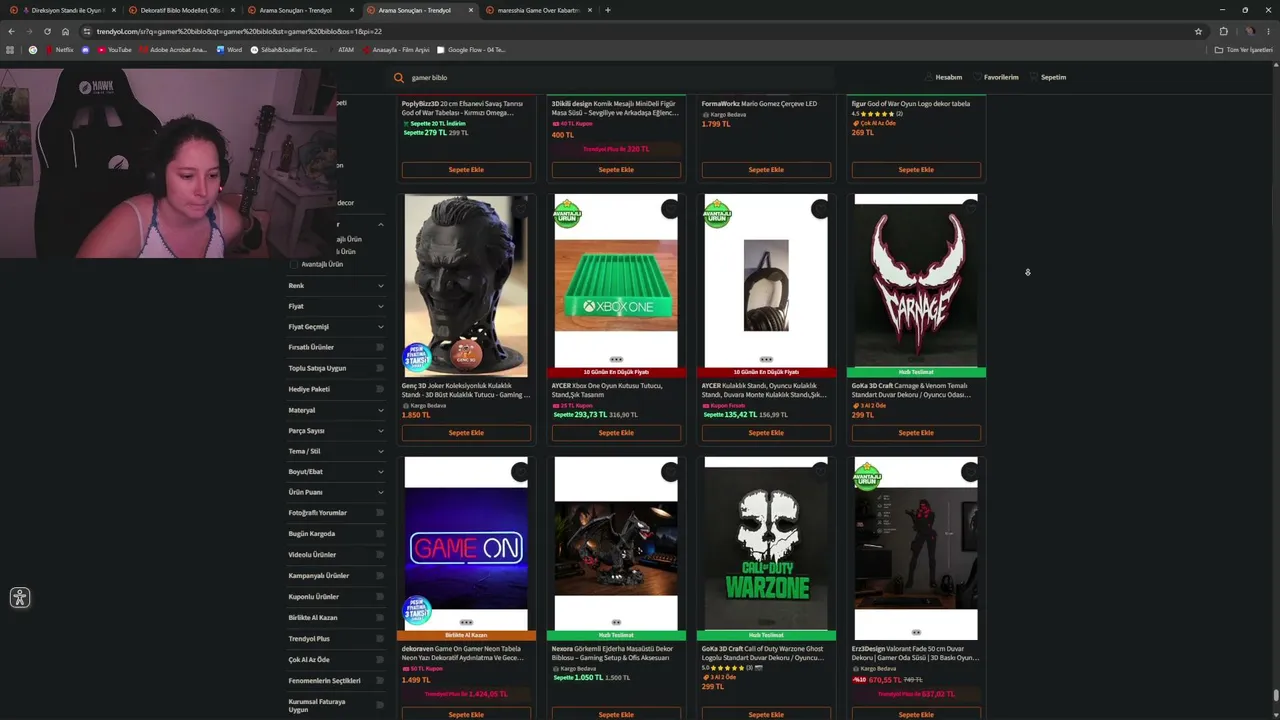Open the apps grid in bookmarks bar
The image size is (1280, 720).
pos(11,49)
